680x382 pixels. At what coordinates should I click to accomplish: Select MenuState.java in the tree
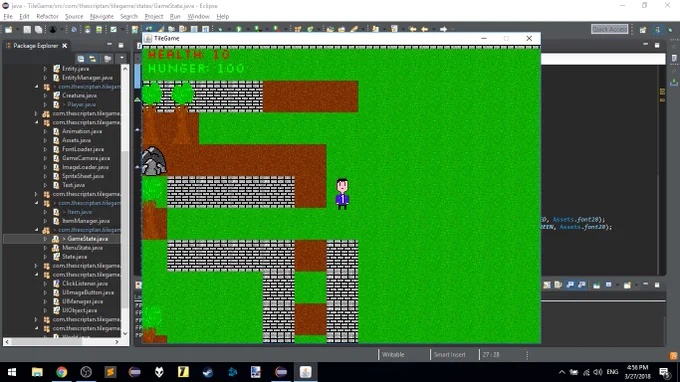point(82,248)
